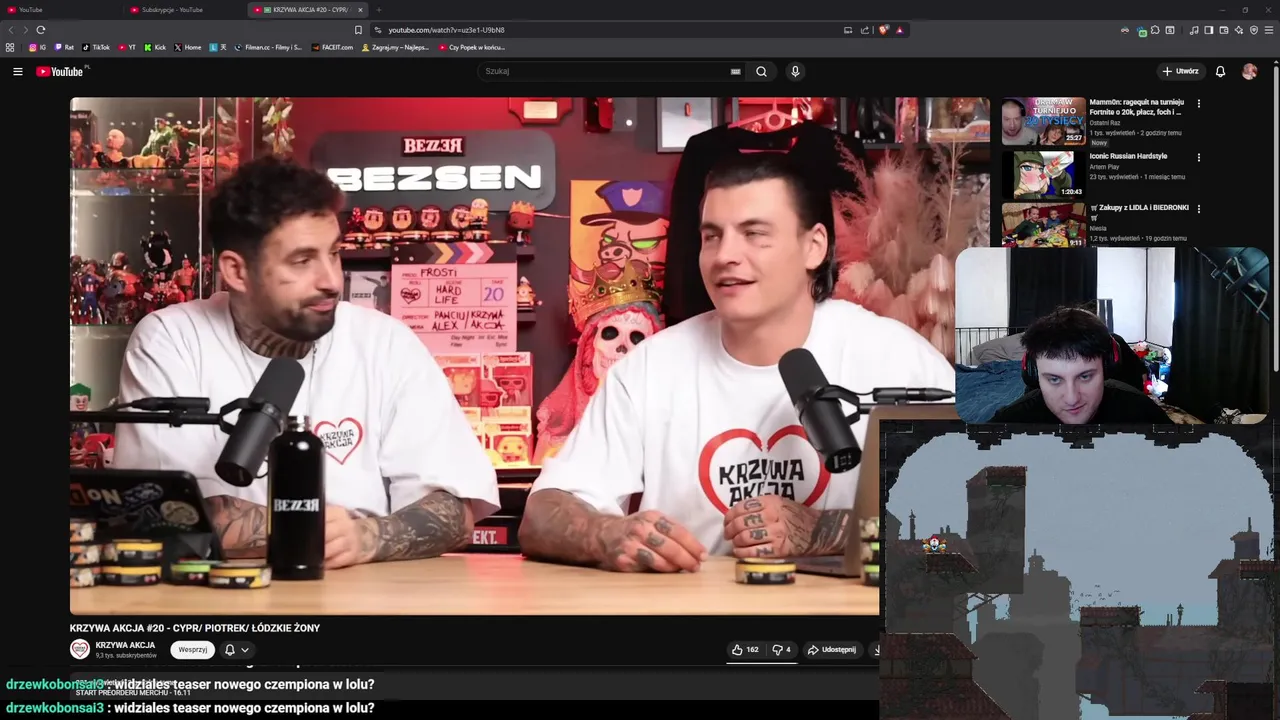
Task: Click the Wesprzyj support button
Action: pos(192,649)
